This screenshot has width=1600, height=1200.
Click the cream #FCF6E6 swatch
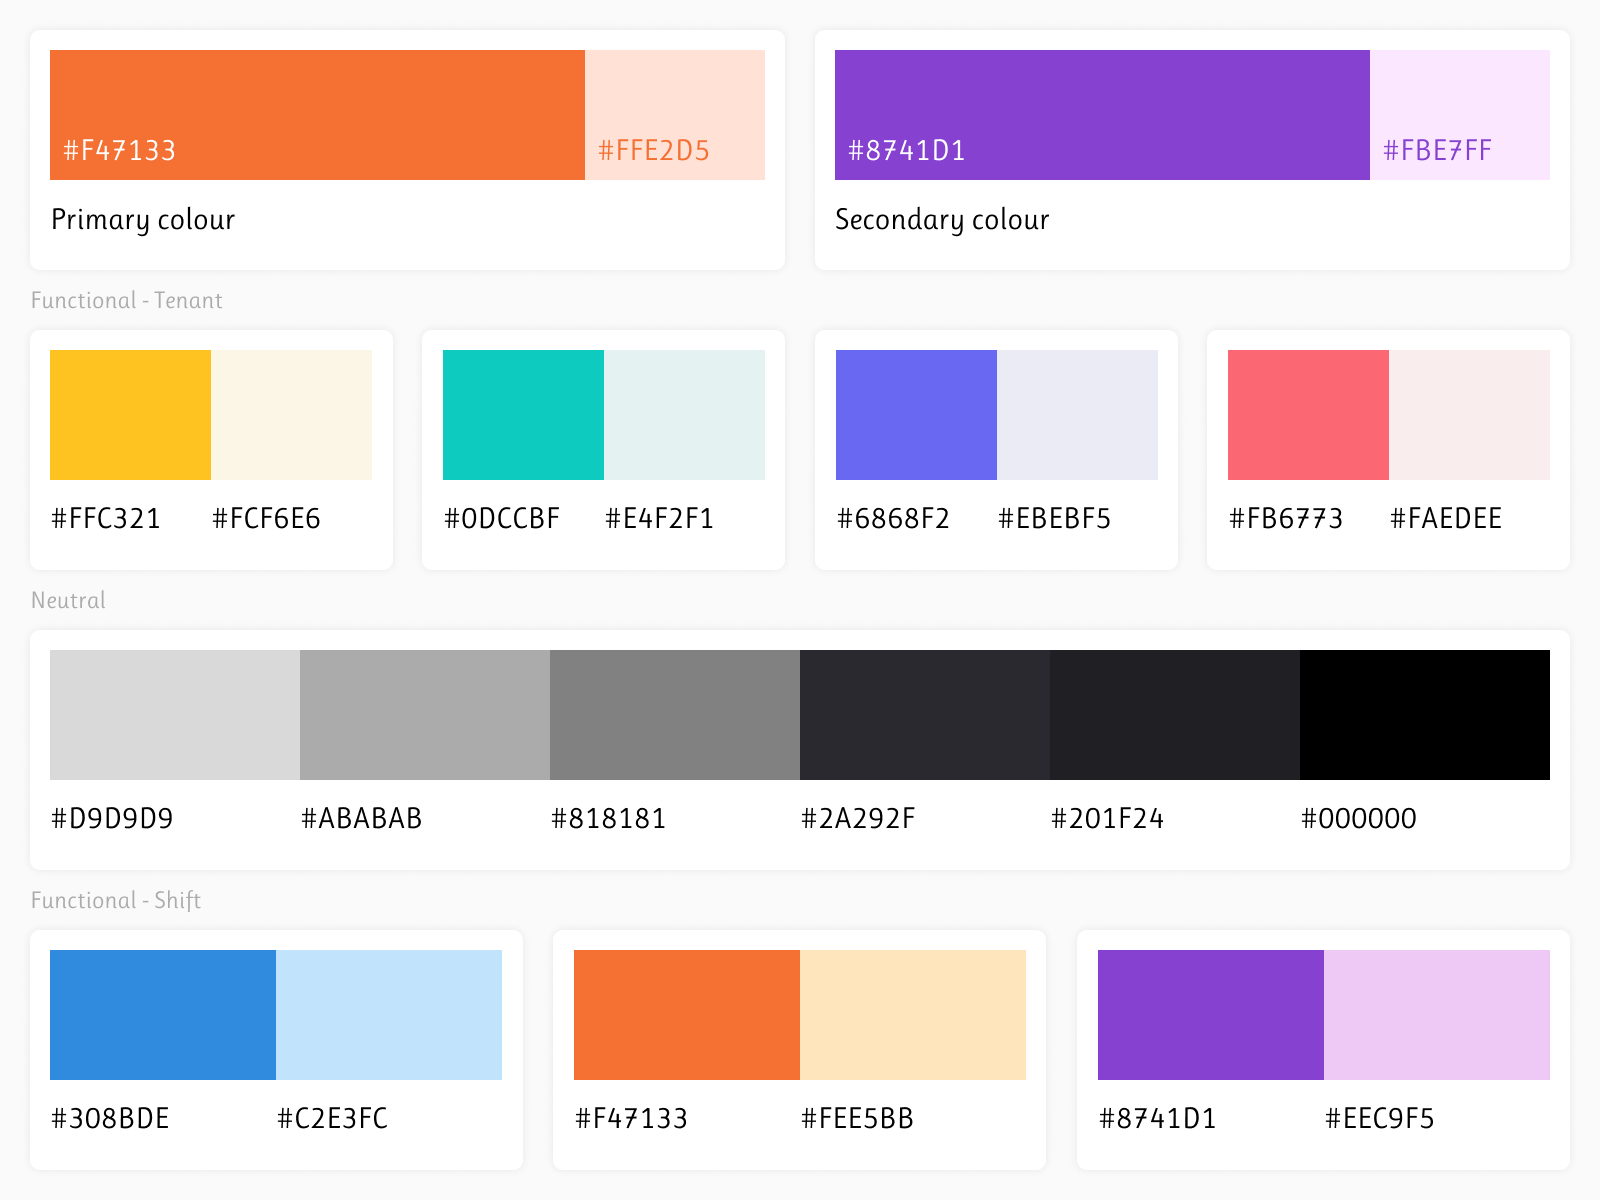pos(291,415)
